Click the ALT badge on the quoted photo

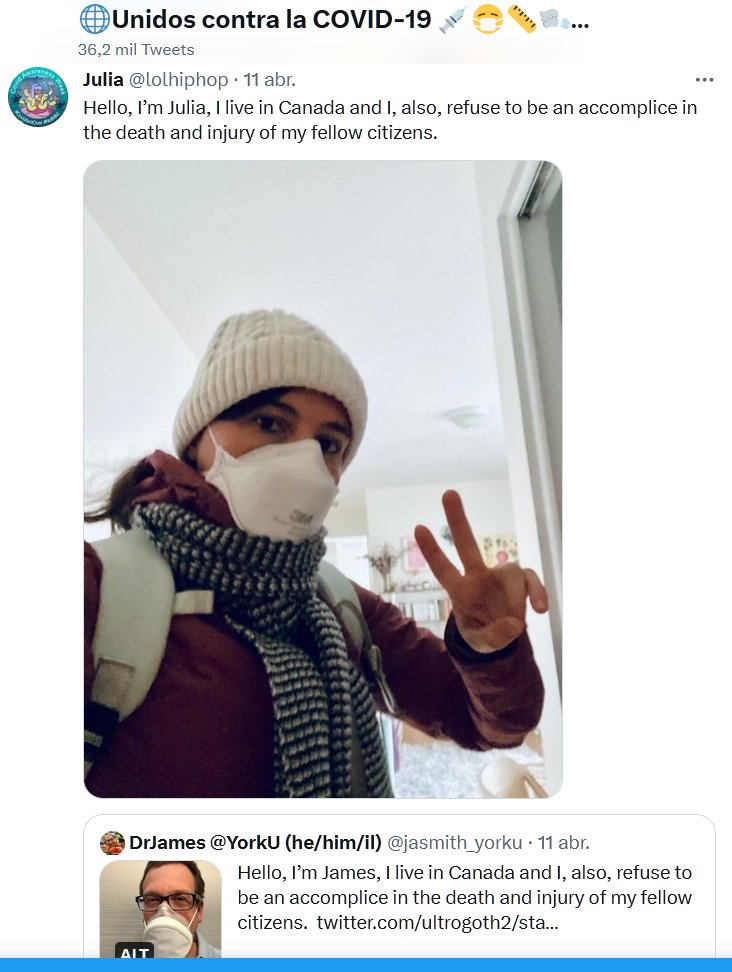click(x=134, y=951)
